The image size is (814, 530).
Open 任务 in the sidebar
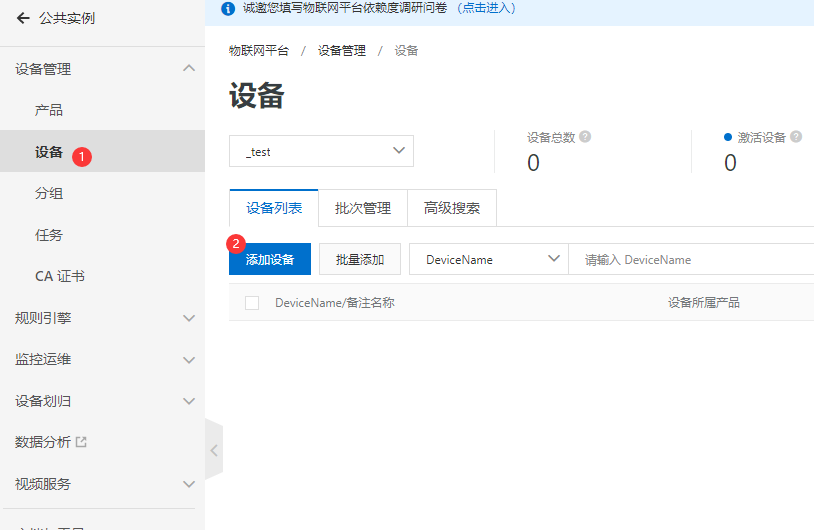(x=49, y=235)
